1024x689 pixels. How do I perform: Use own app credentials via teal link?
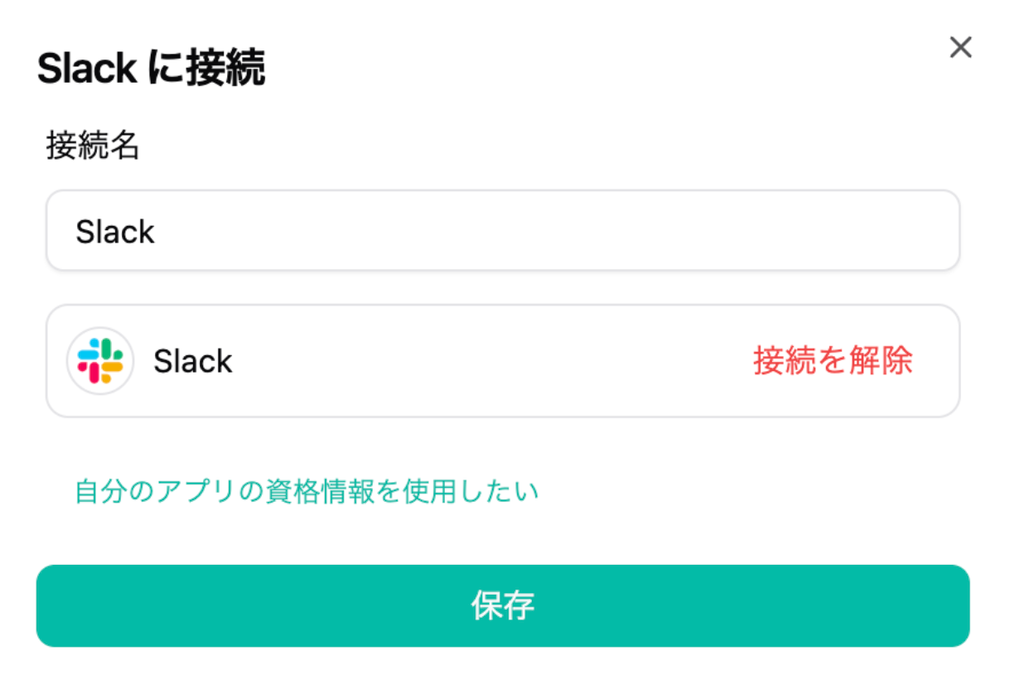coord(307,491)
